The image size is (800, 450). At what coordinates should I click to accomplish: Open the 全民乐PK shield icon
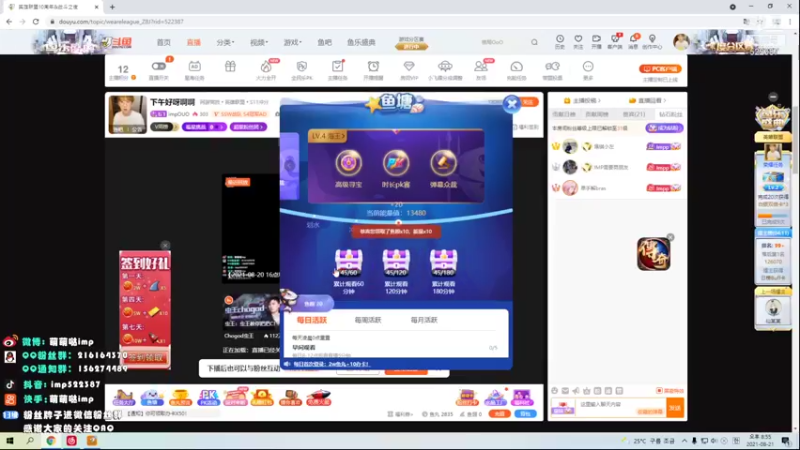click(x=302, y=66)
